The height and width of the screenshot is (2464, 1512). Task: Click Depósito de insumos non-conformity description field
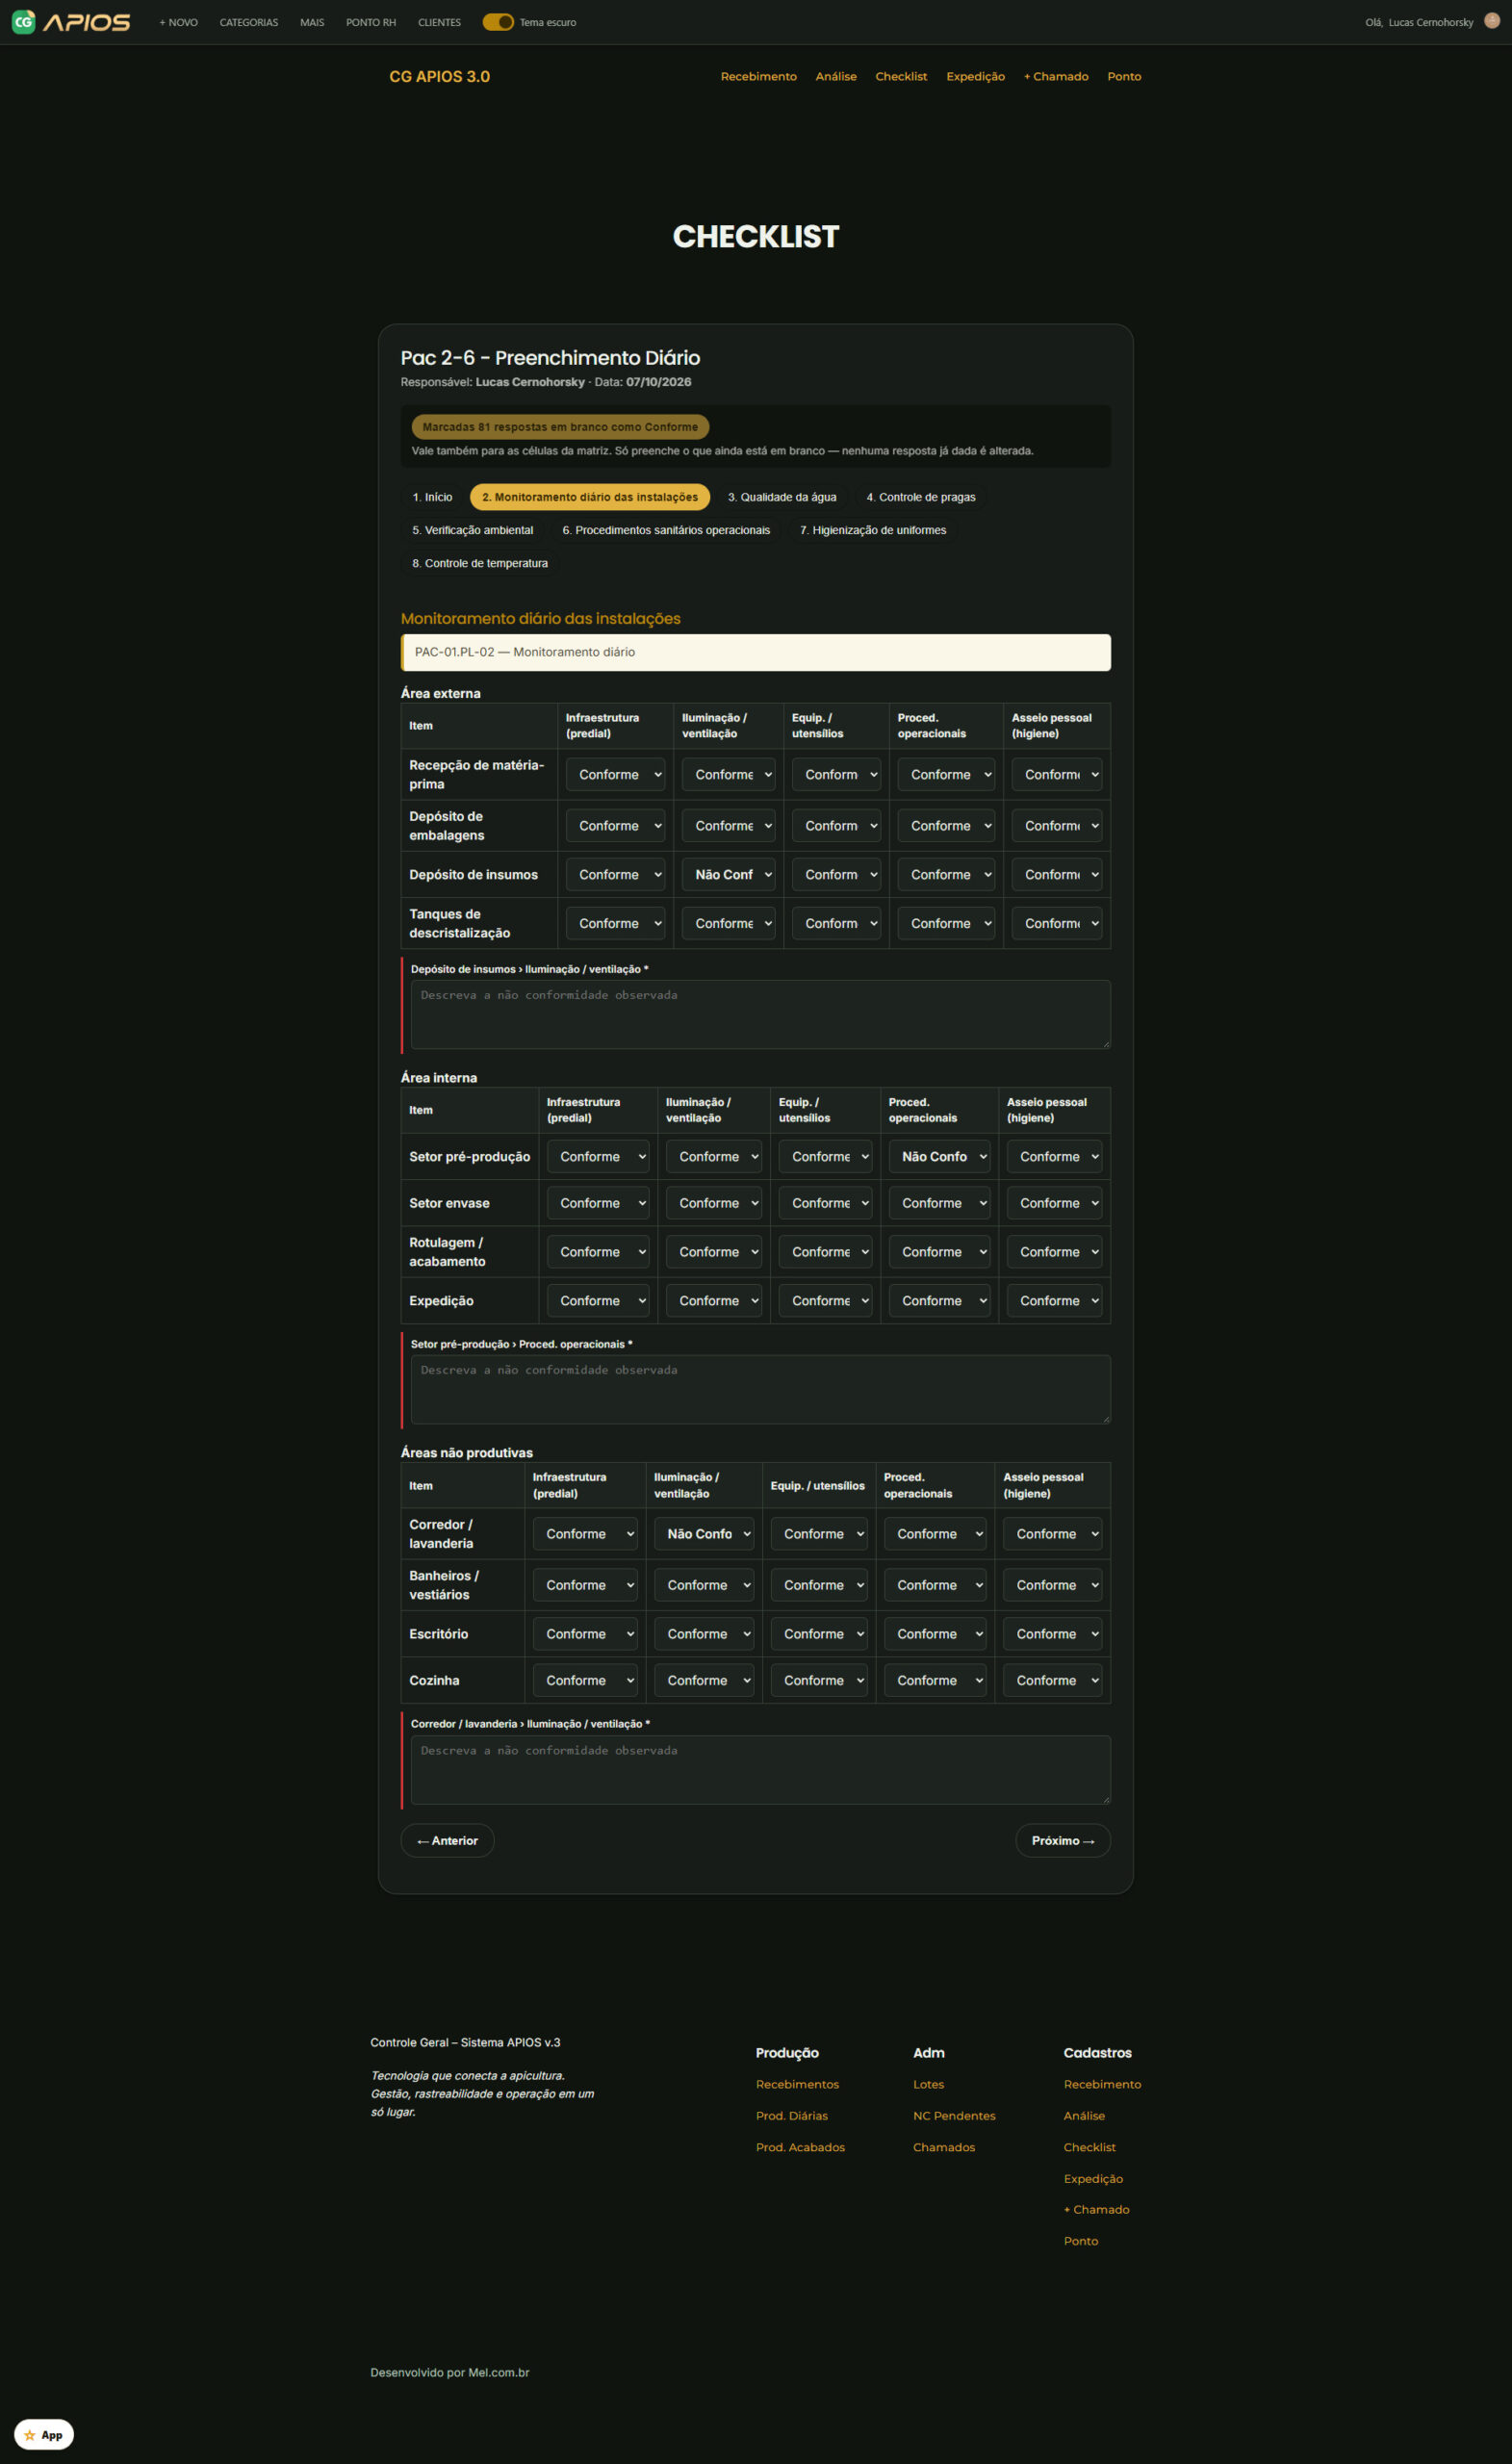(761, 1014)
